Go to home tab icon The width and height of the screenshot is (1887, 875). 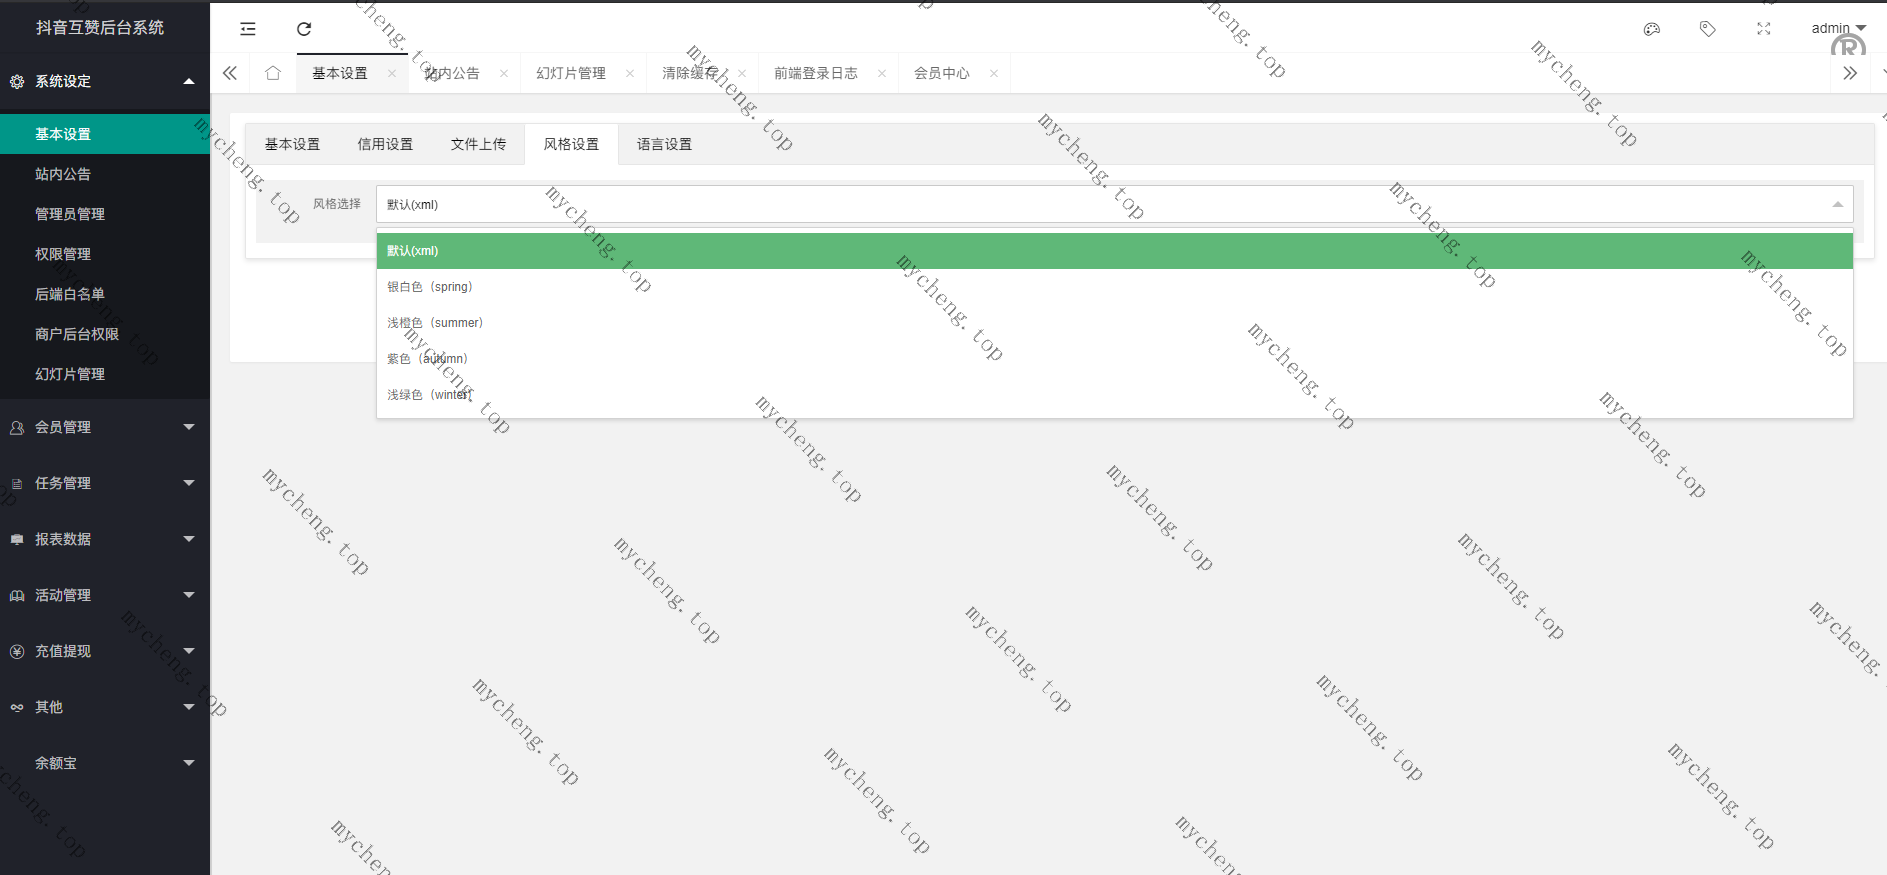coord(273,73)
